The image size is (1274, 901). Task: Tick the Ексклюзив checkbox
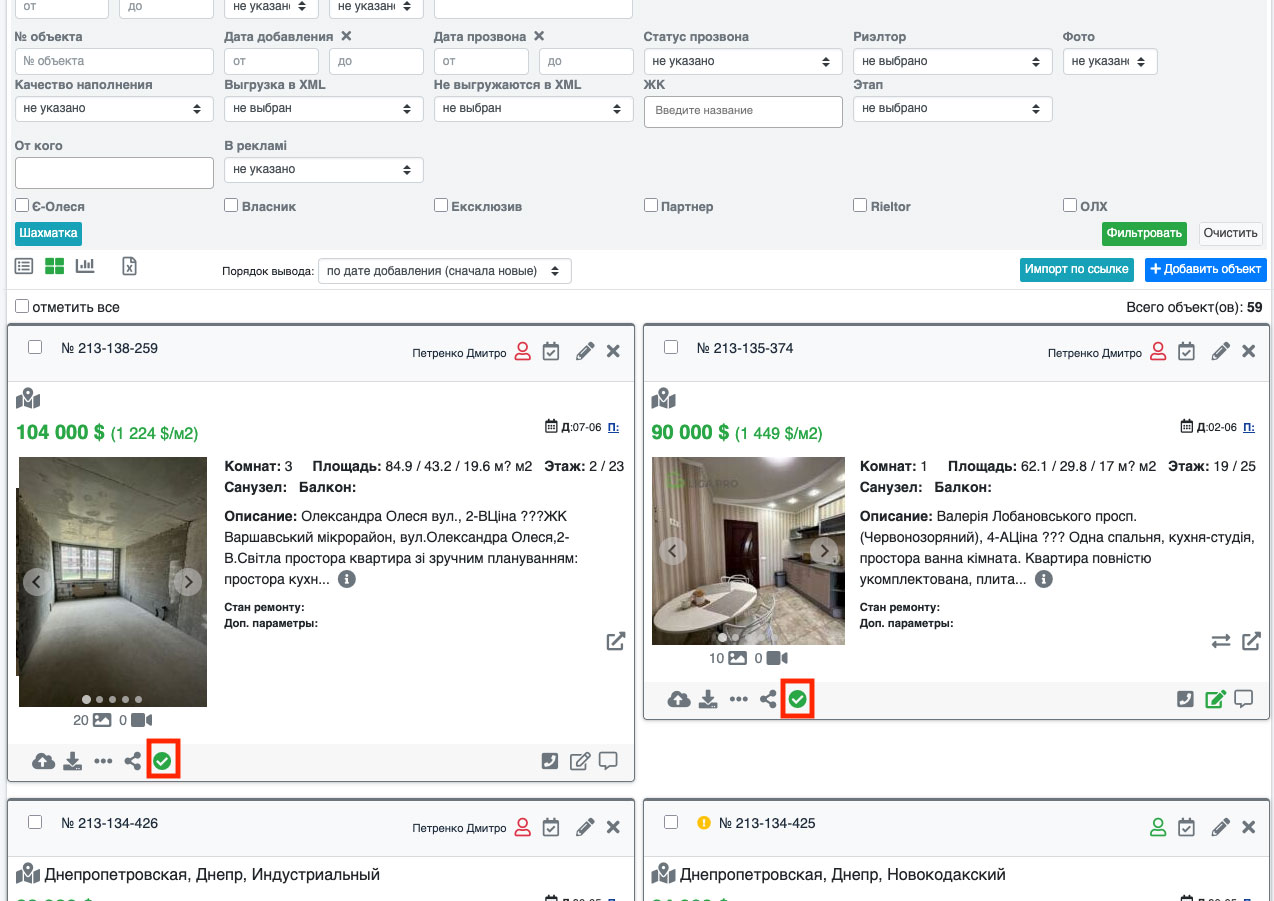tap(441, 205)
